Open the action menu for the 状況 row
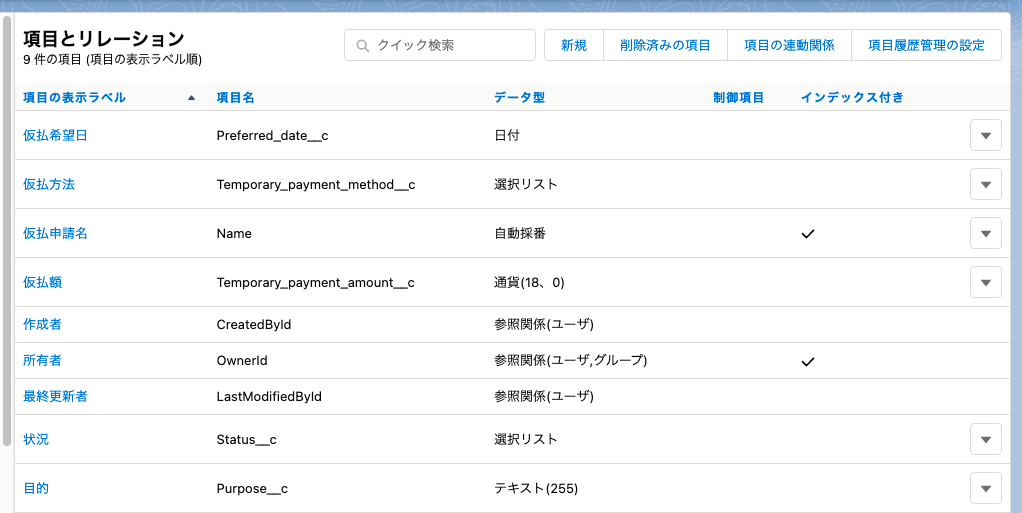Screen dimensions: 1022x513 coord(985,439)
